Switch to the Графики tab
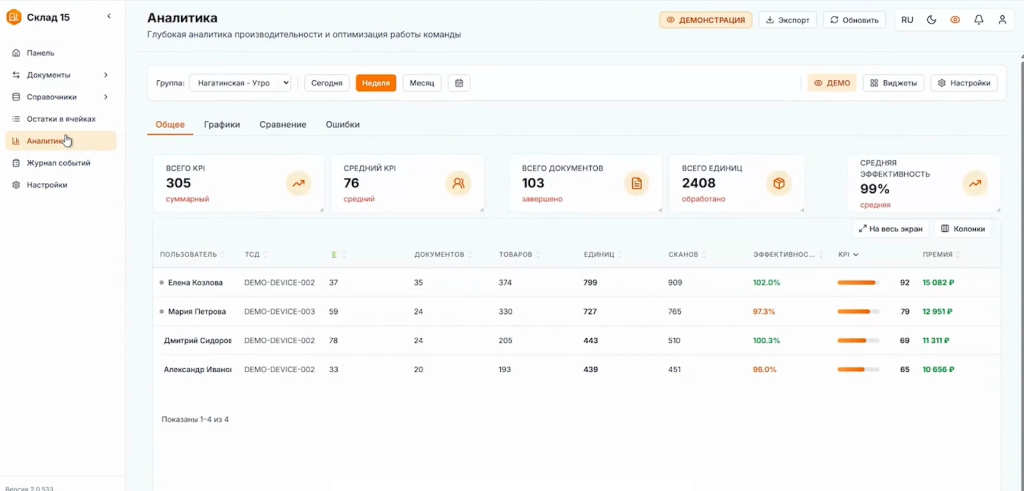1024x491 pixels. [x=222, y=125]
